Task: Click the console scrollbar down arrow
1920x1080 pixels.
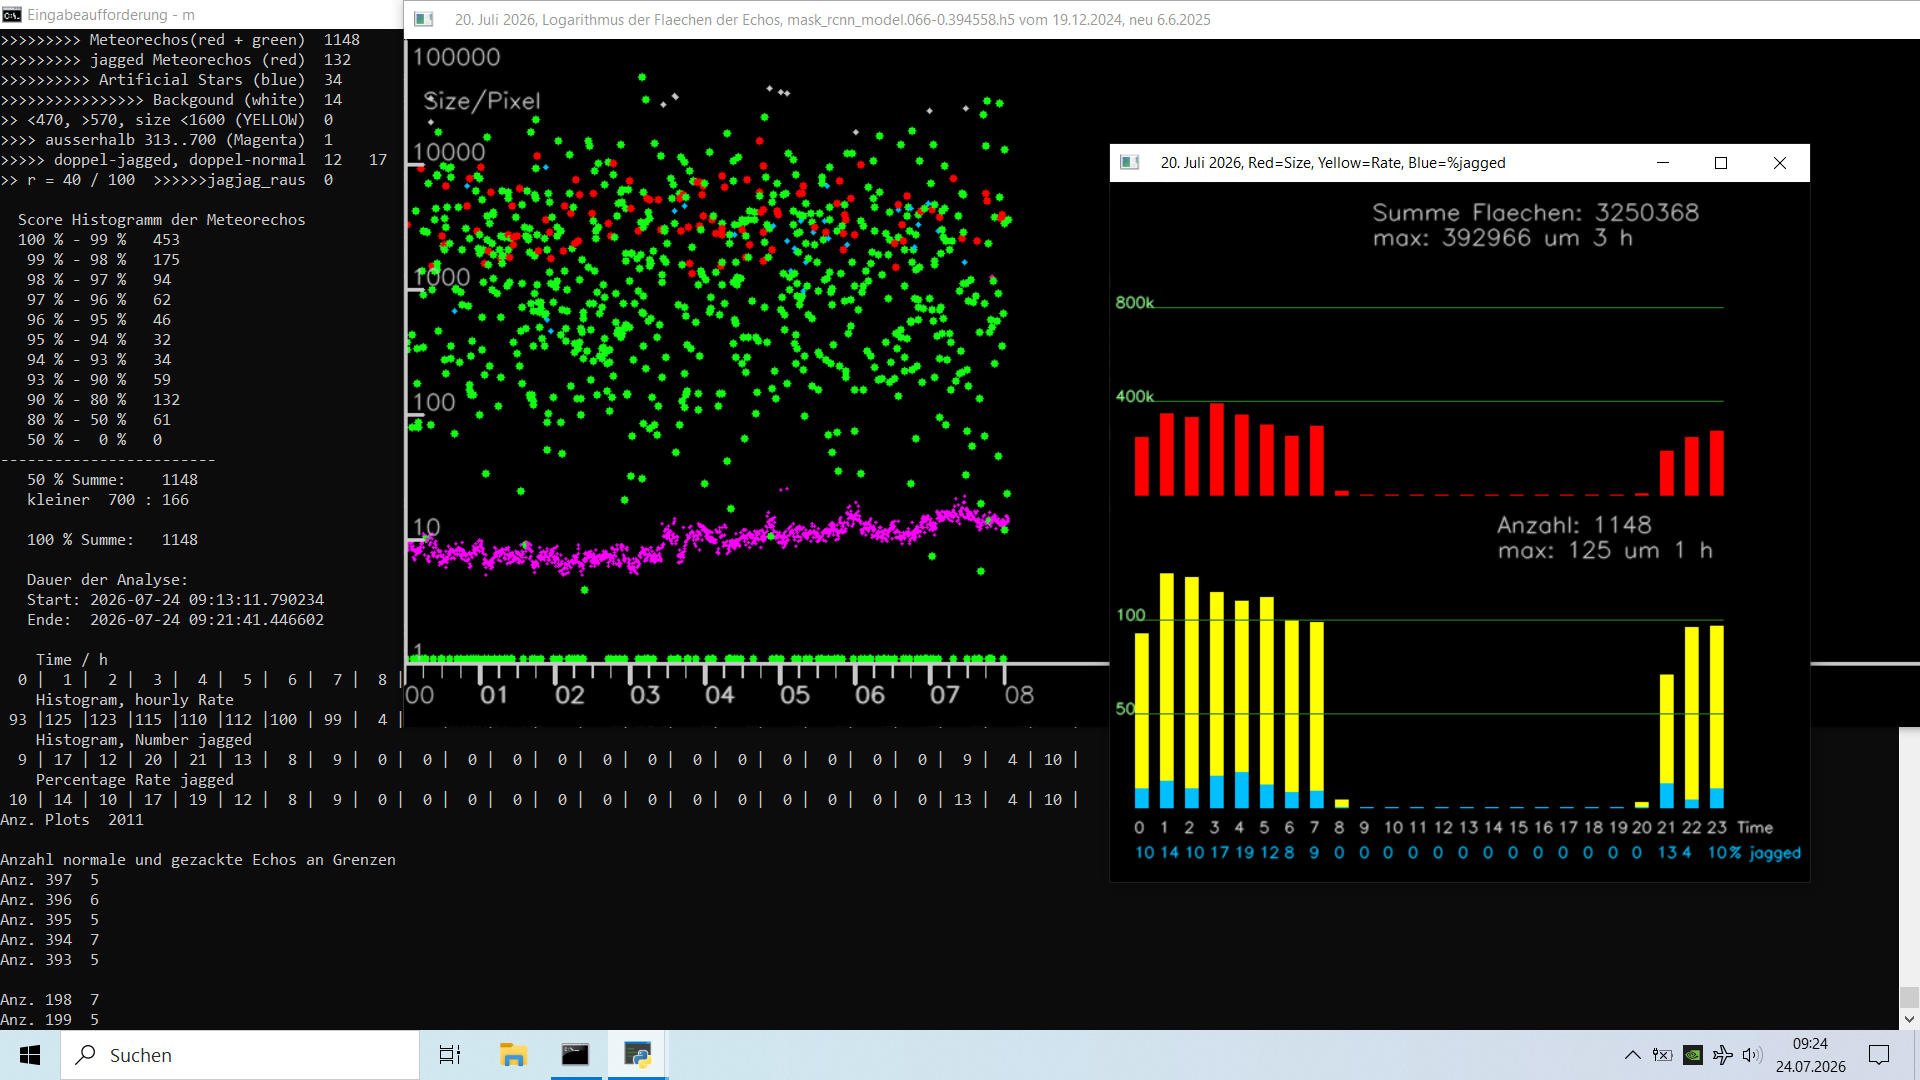Action: coord(1909,1019)
